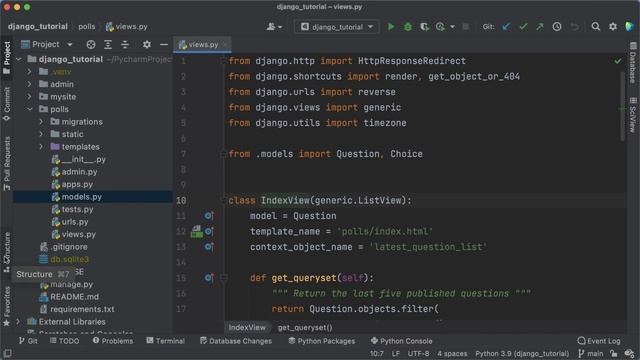
Task: Open the Python Console tab
Action: (401, 341)
